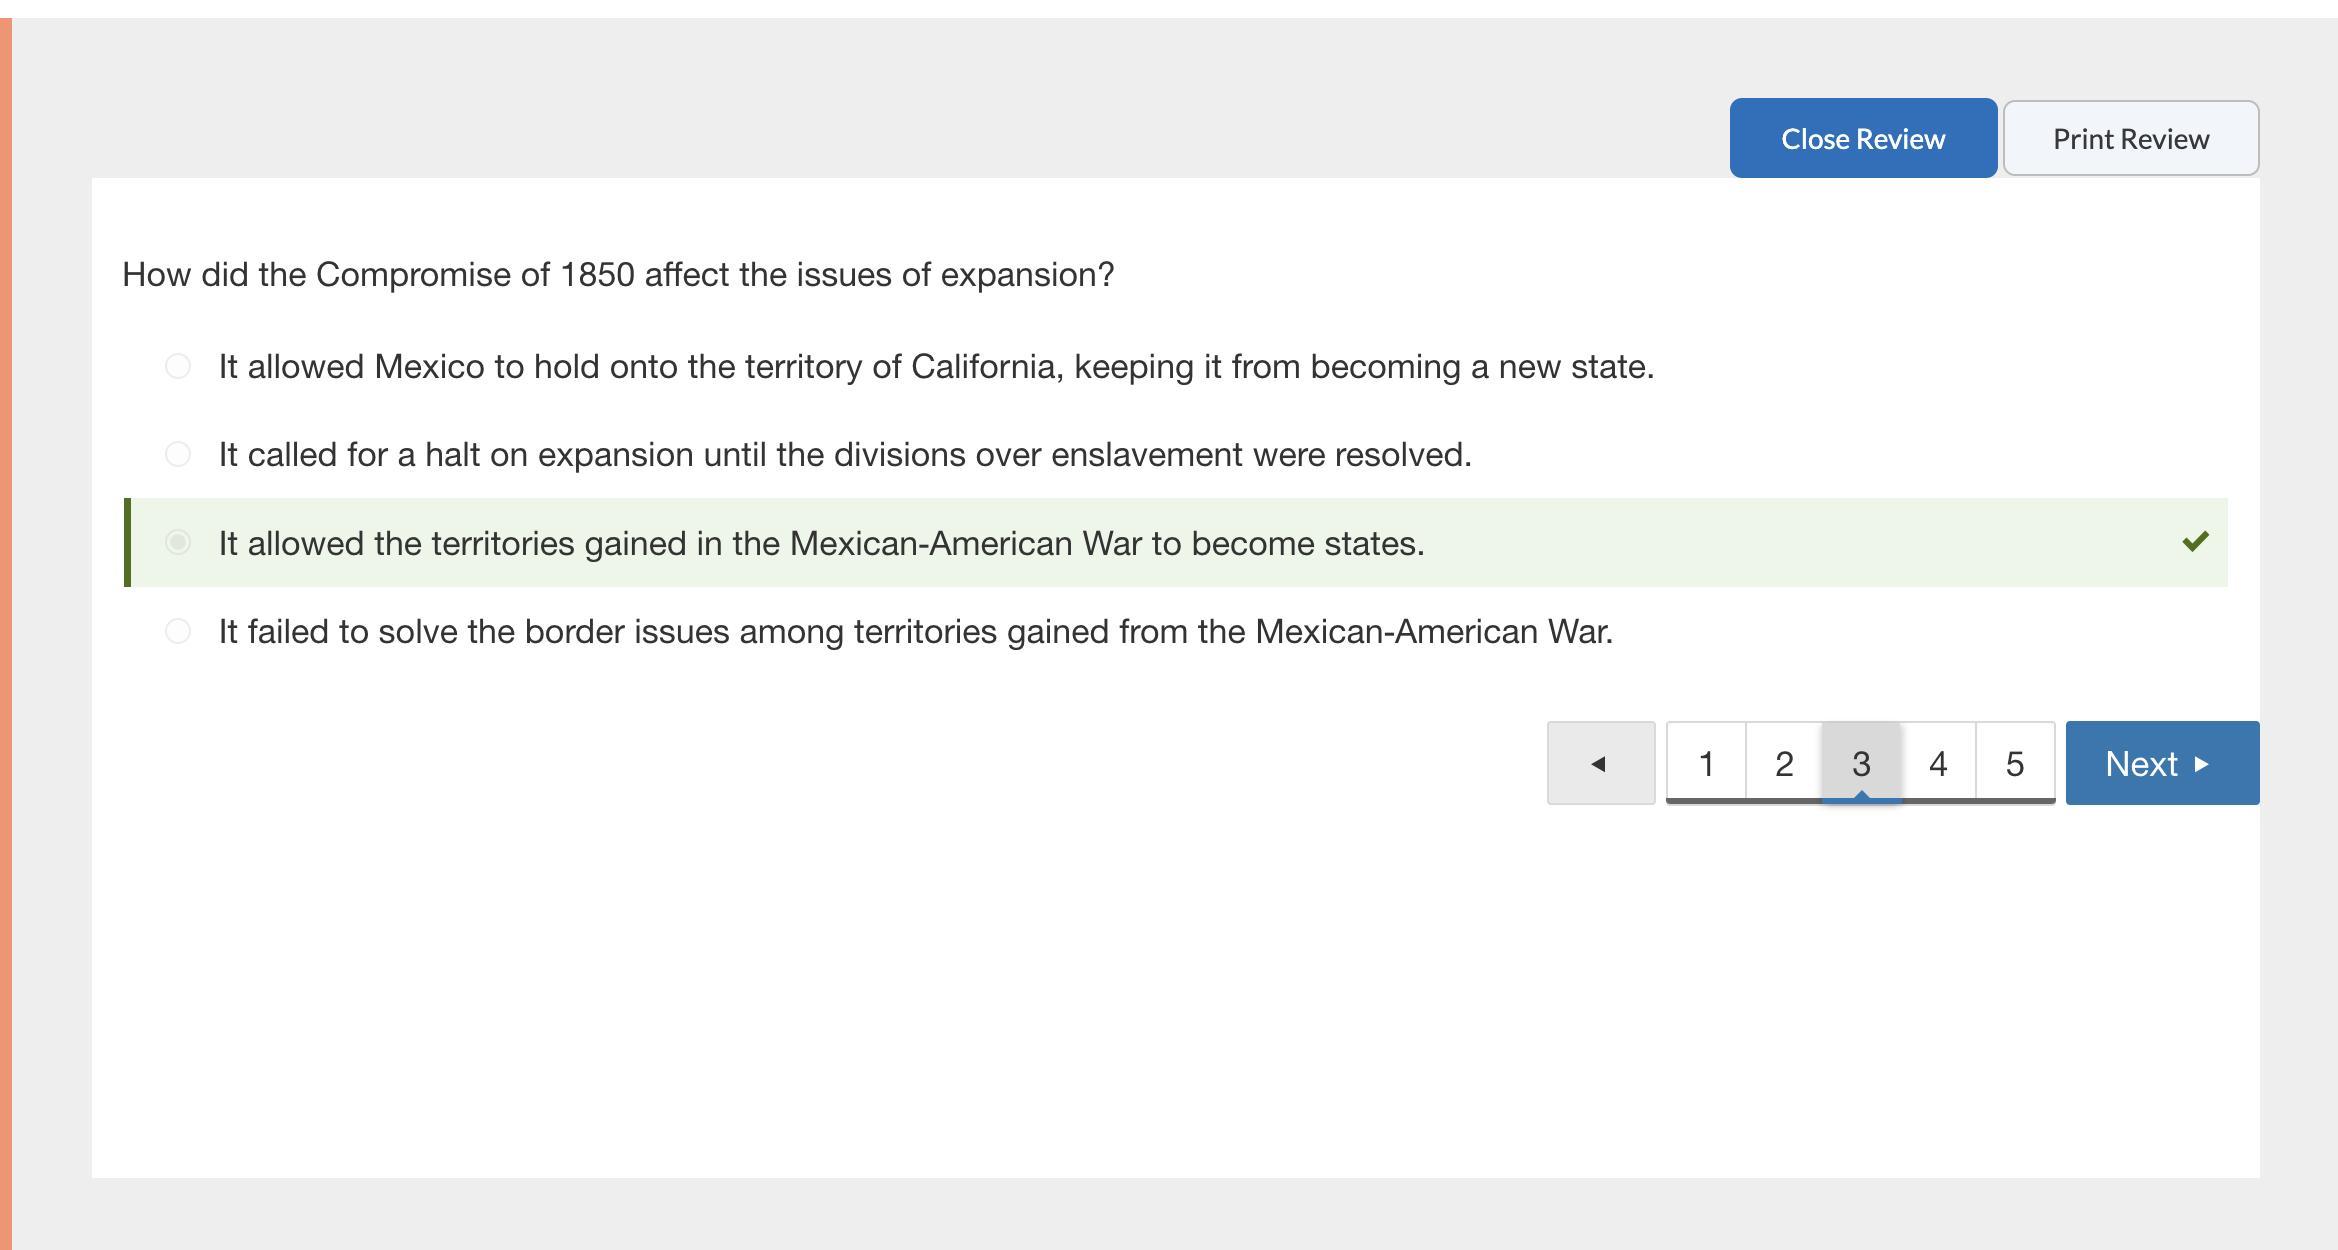Click the answer text about Mexican-American War states
The width and height of the screenshot is (2338, 1250).
821,544
